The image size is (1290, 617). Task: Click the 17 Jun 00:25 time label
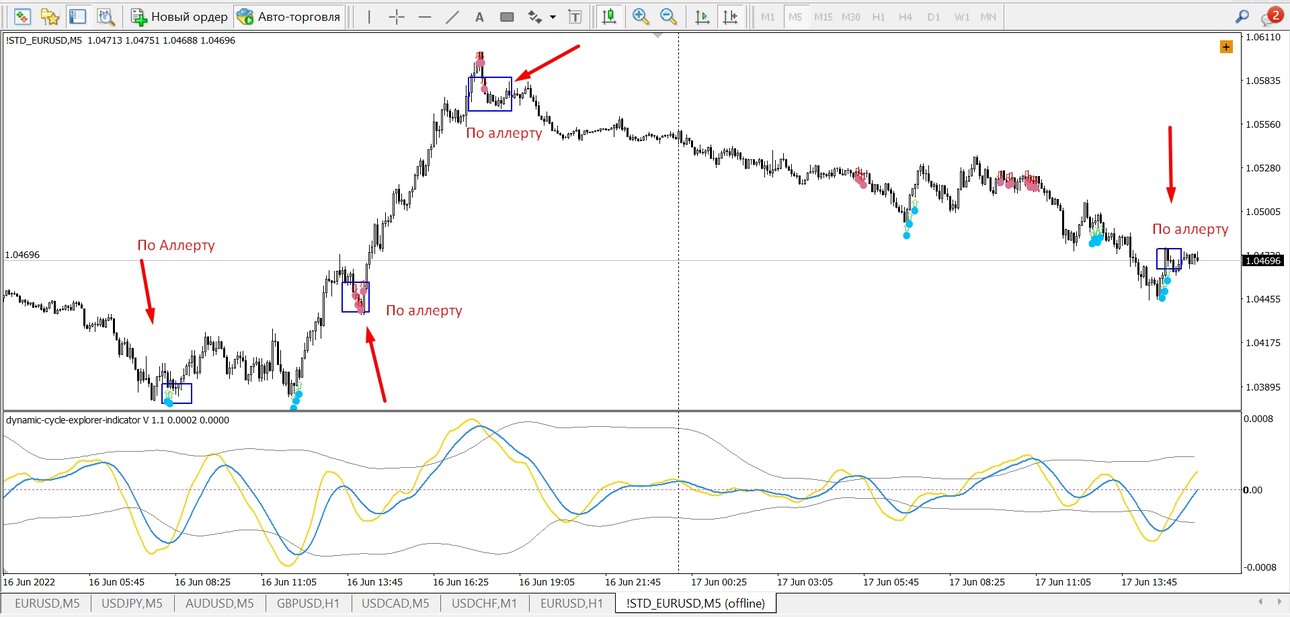[717, 581]
